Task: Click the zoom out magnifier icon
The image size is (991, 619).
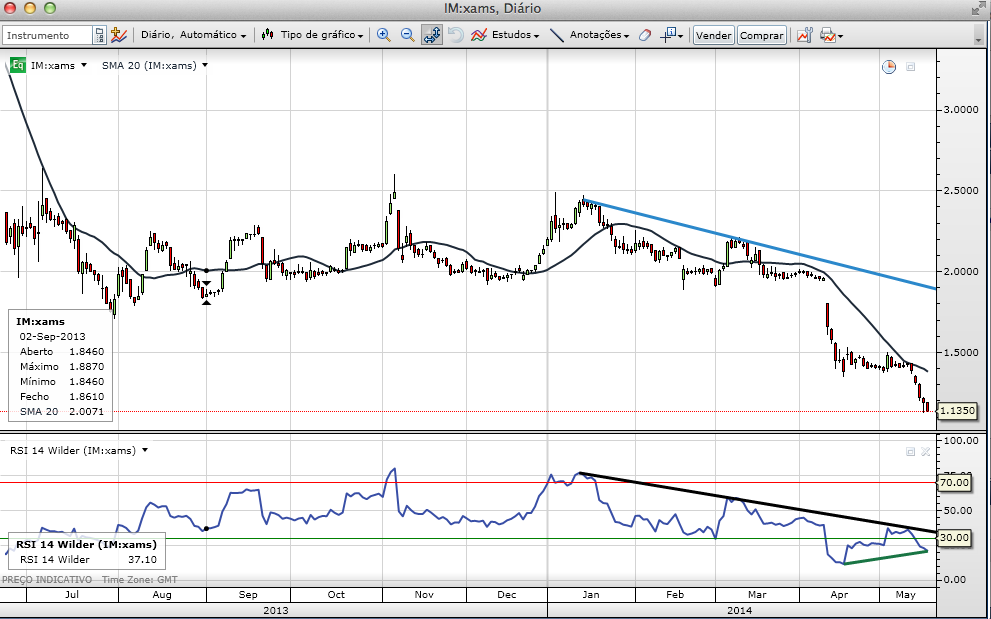Action: pyautogui.click(x=407, y=35)
